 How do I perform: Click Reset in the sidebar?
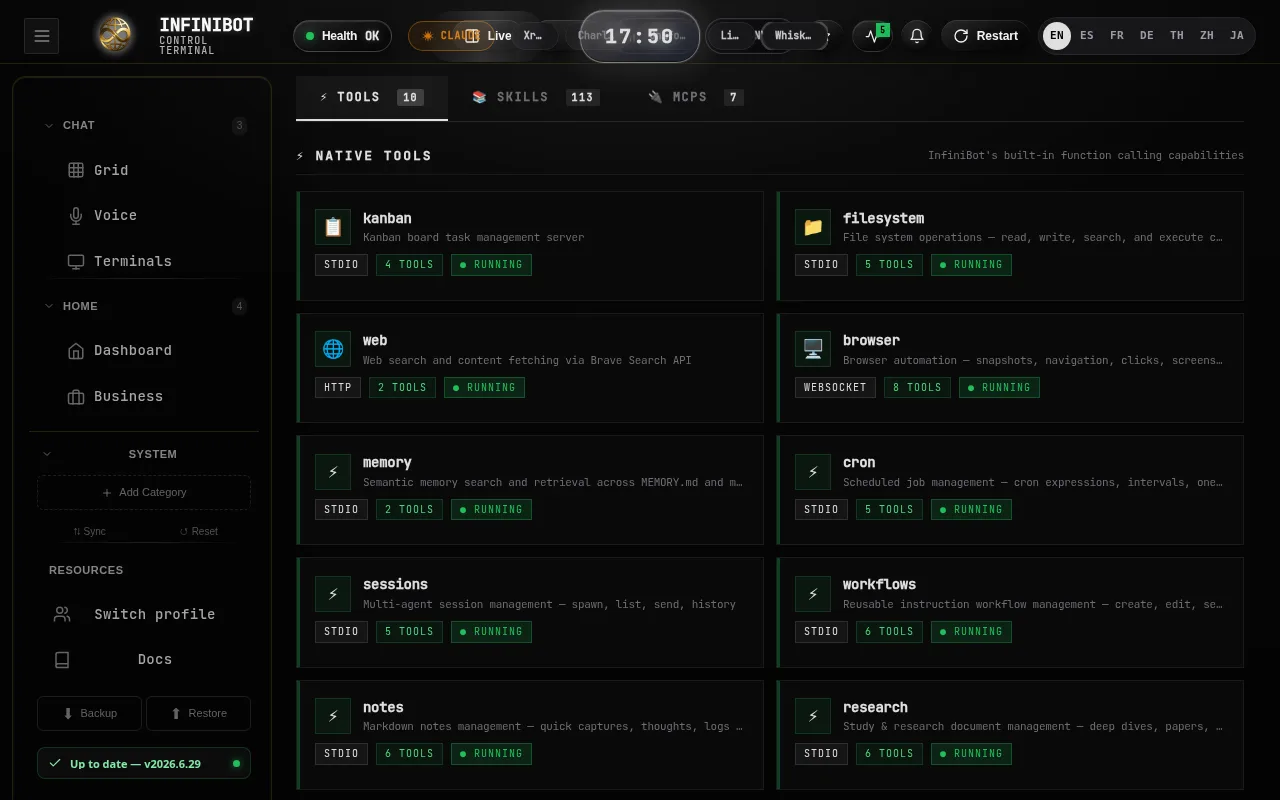[x=198, y=531]
